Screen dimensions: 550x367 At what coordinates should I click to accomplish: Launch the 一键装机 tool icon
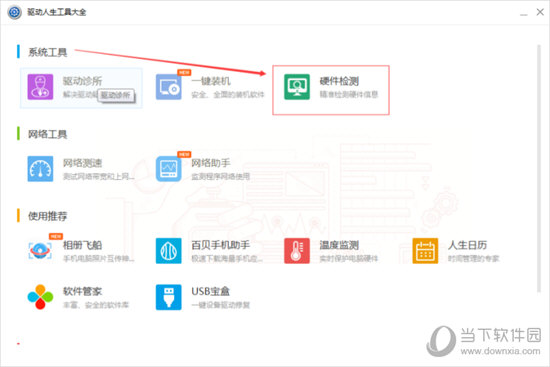click(169, 87)
